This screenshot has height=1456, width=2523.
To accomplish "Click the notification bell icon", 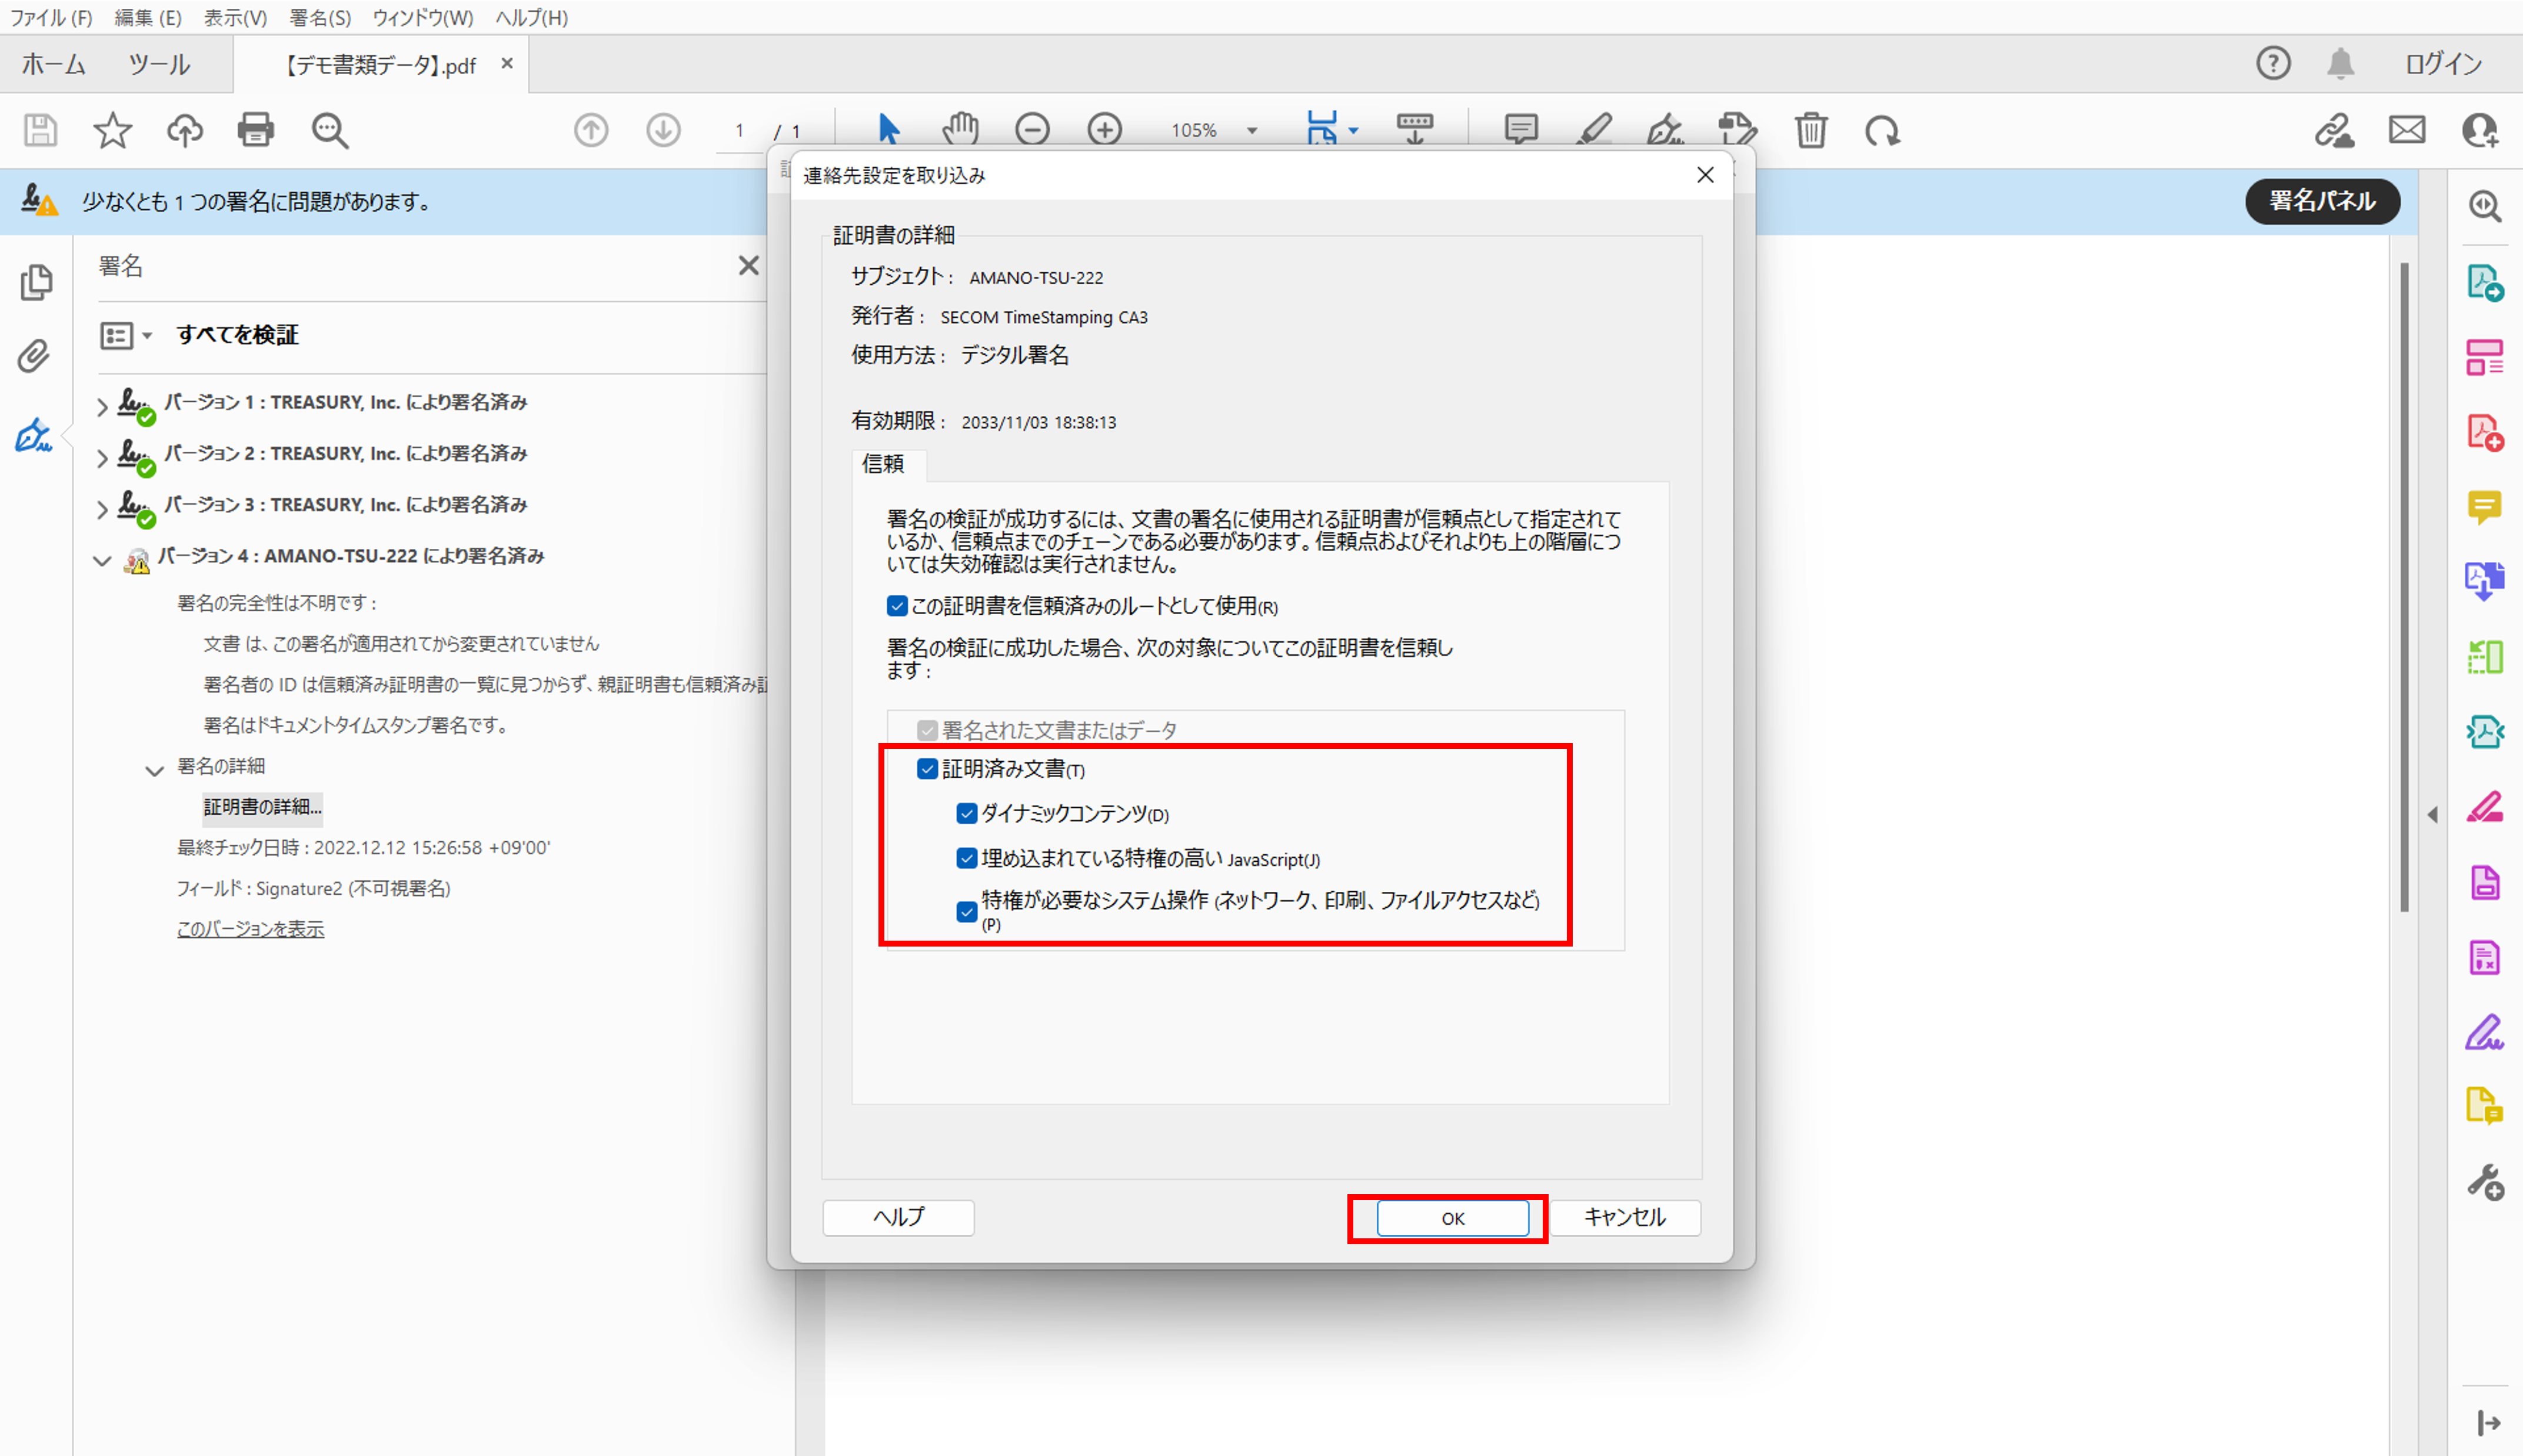I will click(x=2340, y=64).
